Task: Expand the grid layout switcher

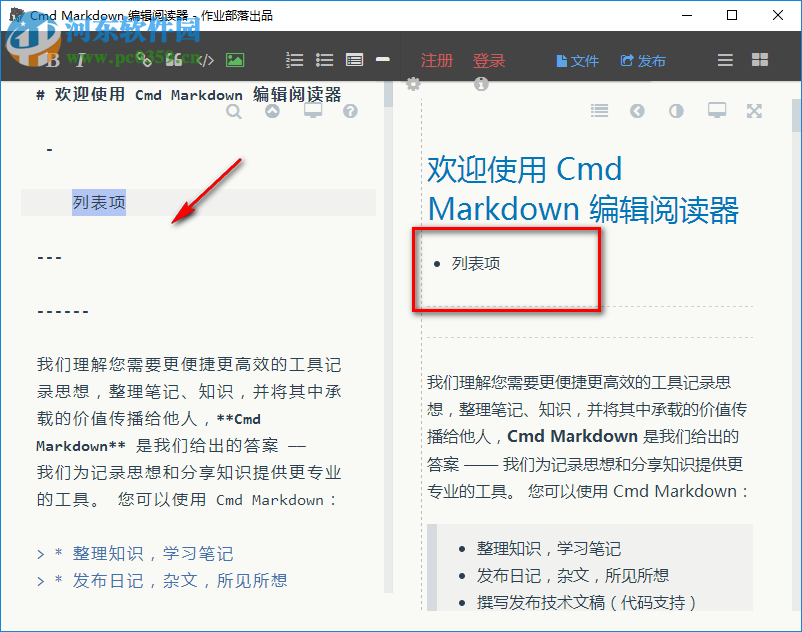Action: [x=758, y=60]
